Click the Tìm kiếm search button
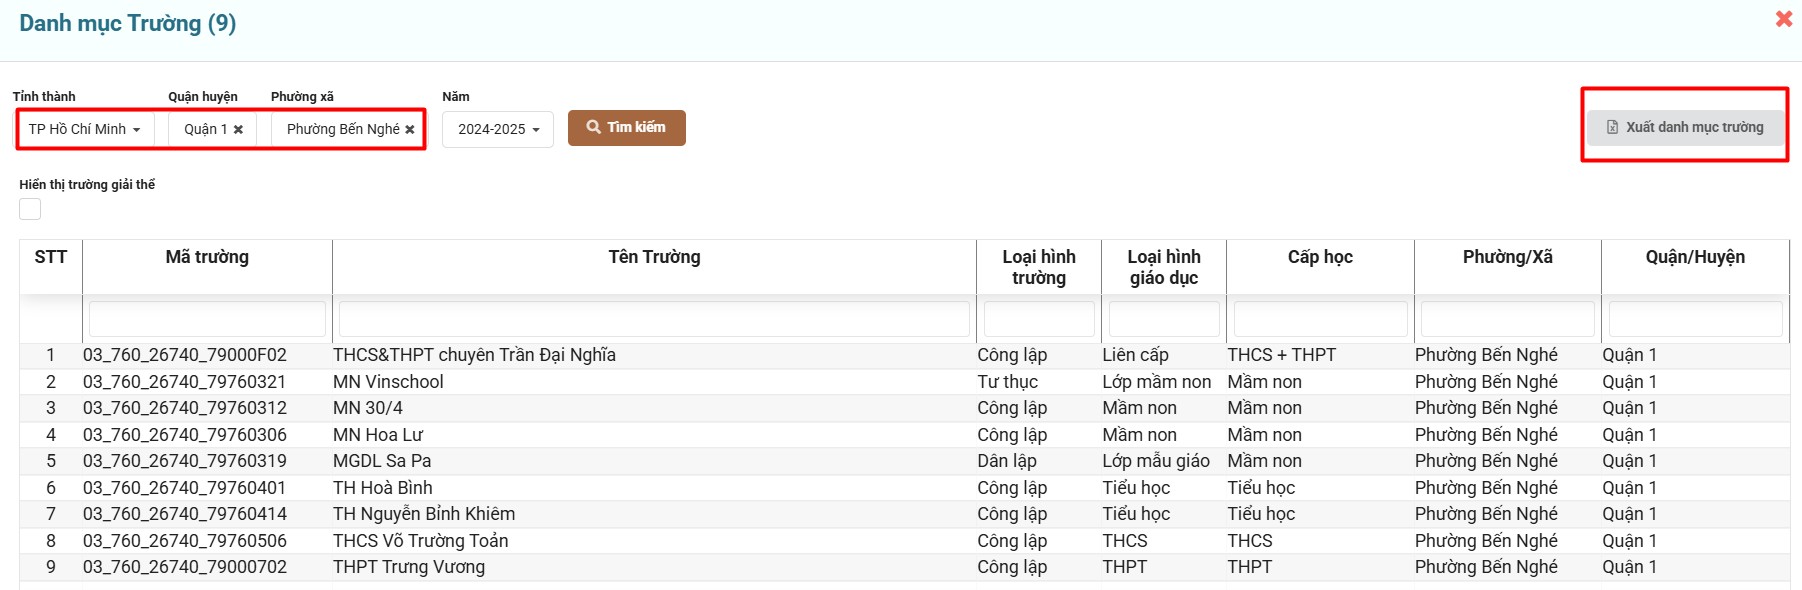Viewport: 1802px width, 590px height. click(626, 128)
